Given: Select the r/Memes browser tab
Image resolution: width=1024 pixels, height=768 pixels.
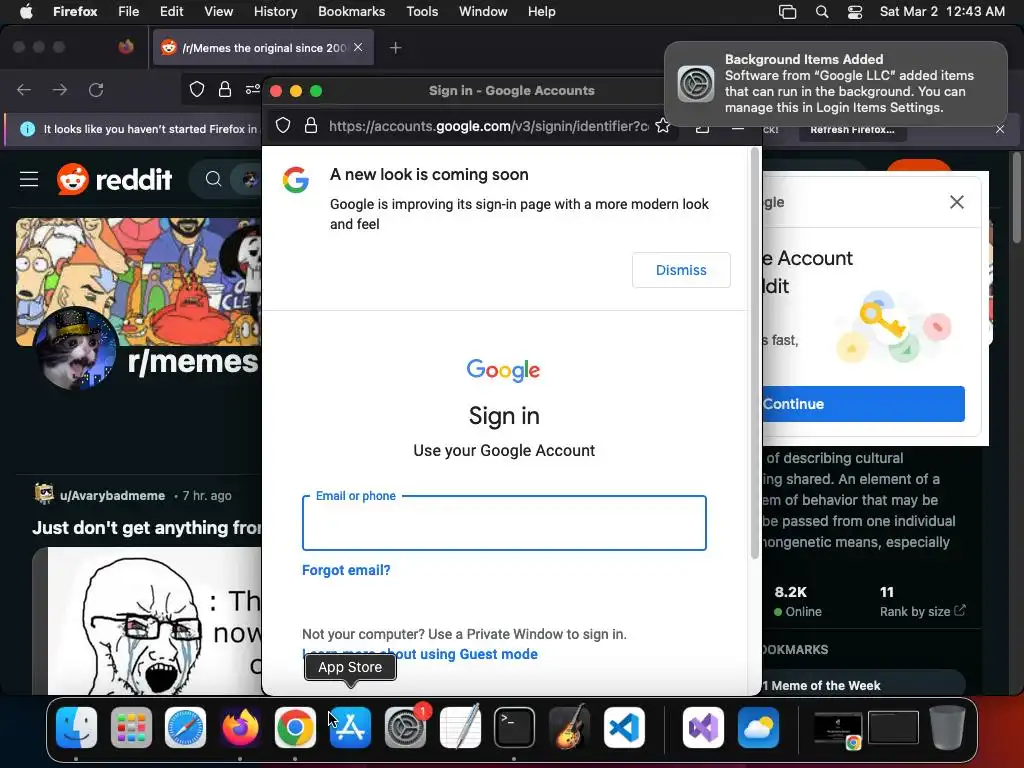Looking at the screenshot, I should 263,48.
